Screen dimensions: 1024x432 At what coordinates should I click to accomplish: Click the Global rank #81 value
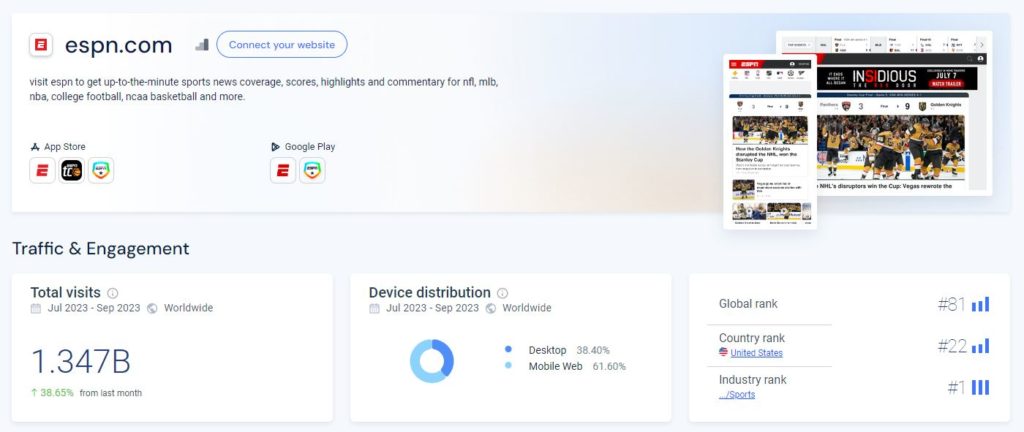coord(952,304)
